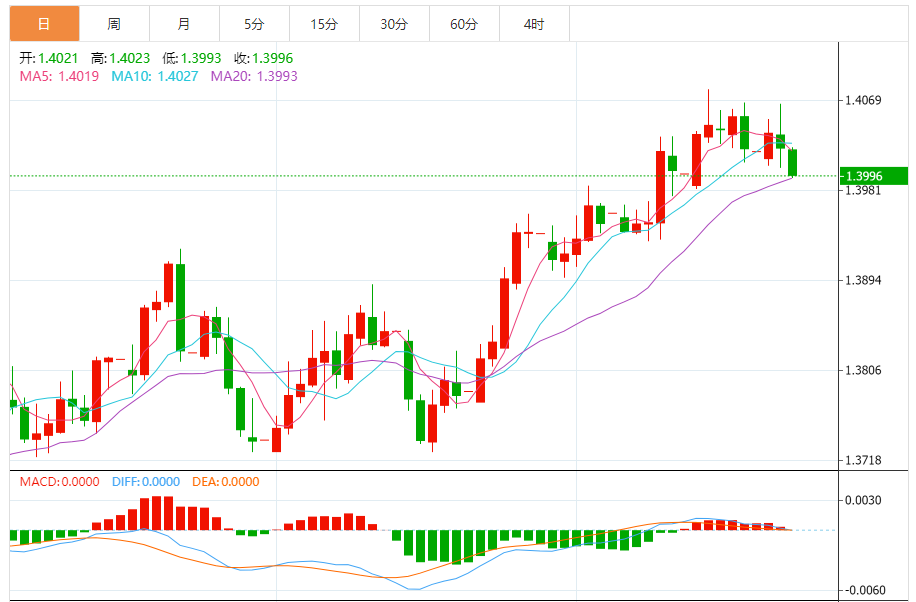Show the 60分 chart interval
This screenshot has width=916, height=602.
pos(464,24)
